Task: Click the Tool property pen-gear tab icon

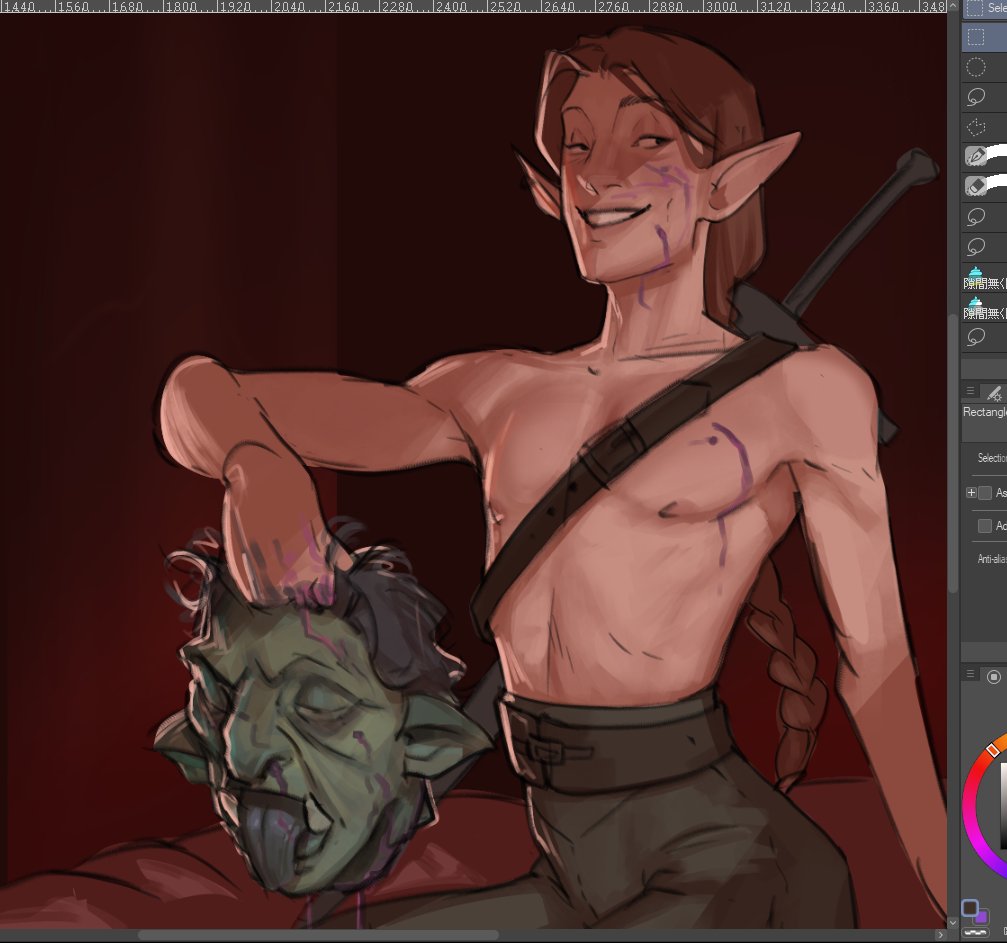Action: [994, 392]
